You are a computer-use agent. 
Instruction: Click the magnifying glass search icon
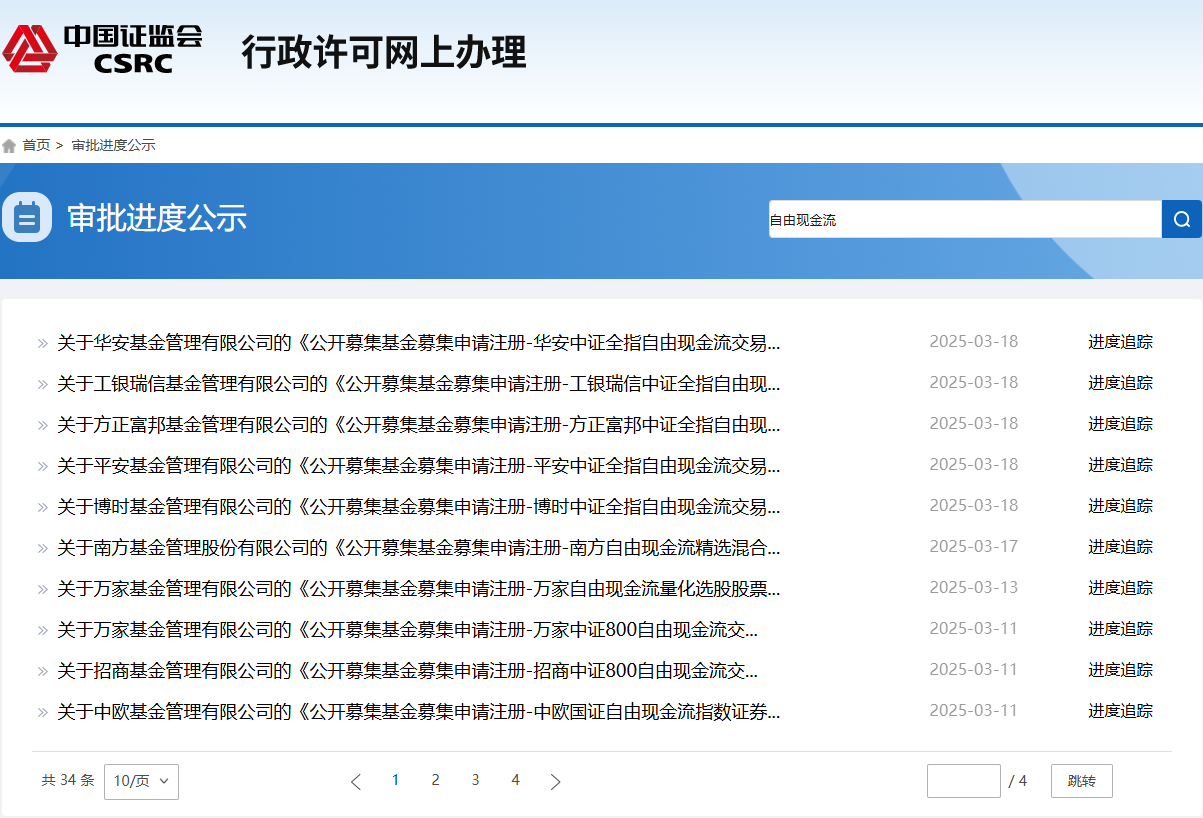(1182, 219)
